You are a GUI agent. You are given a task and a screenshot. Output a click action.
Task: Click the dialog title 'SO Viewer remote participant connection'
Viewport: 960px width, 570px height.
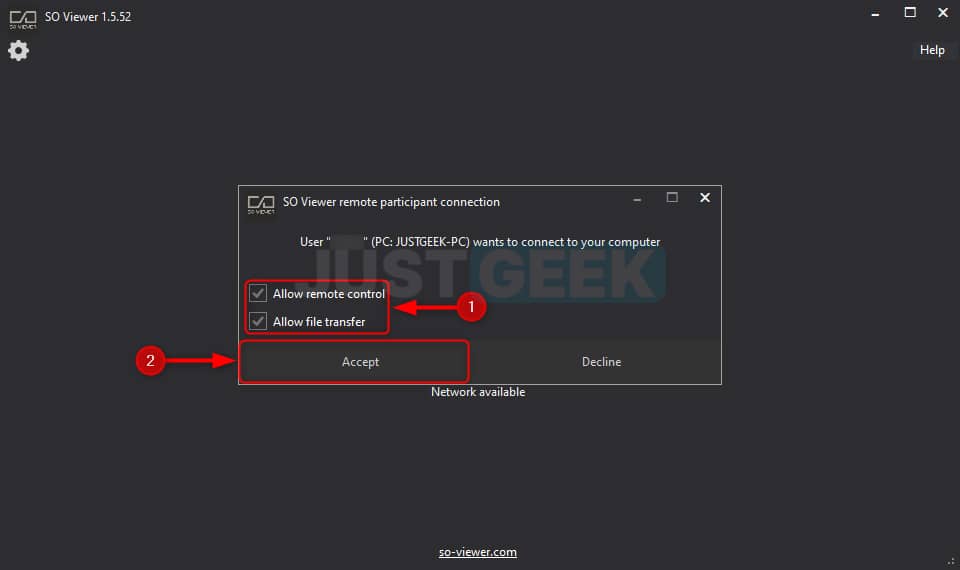point(391,202)
